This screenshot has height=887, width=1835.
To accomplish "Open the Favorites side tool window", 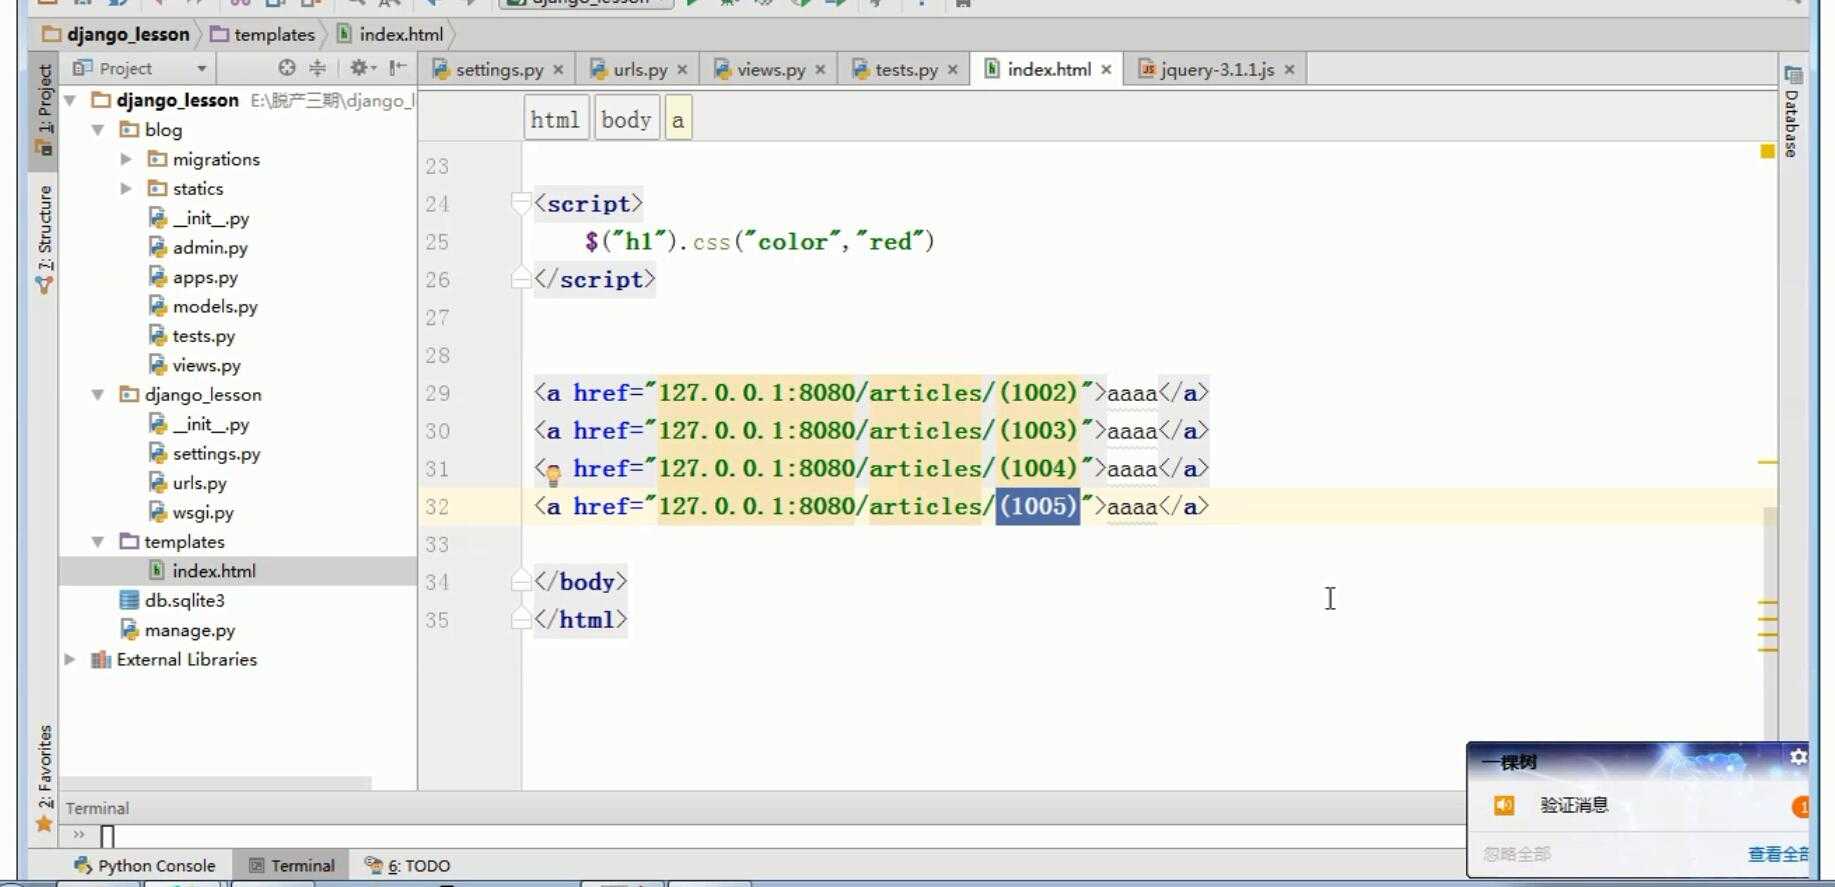I will tap(44, 778).
